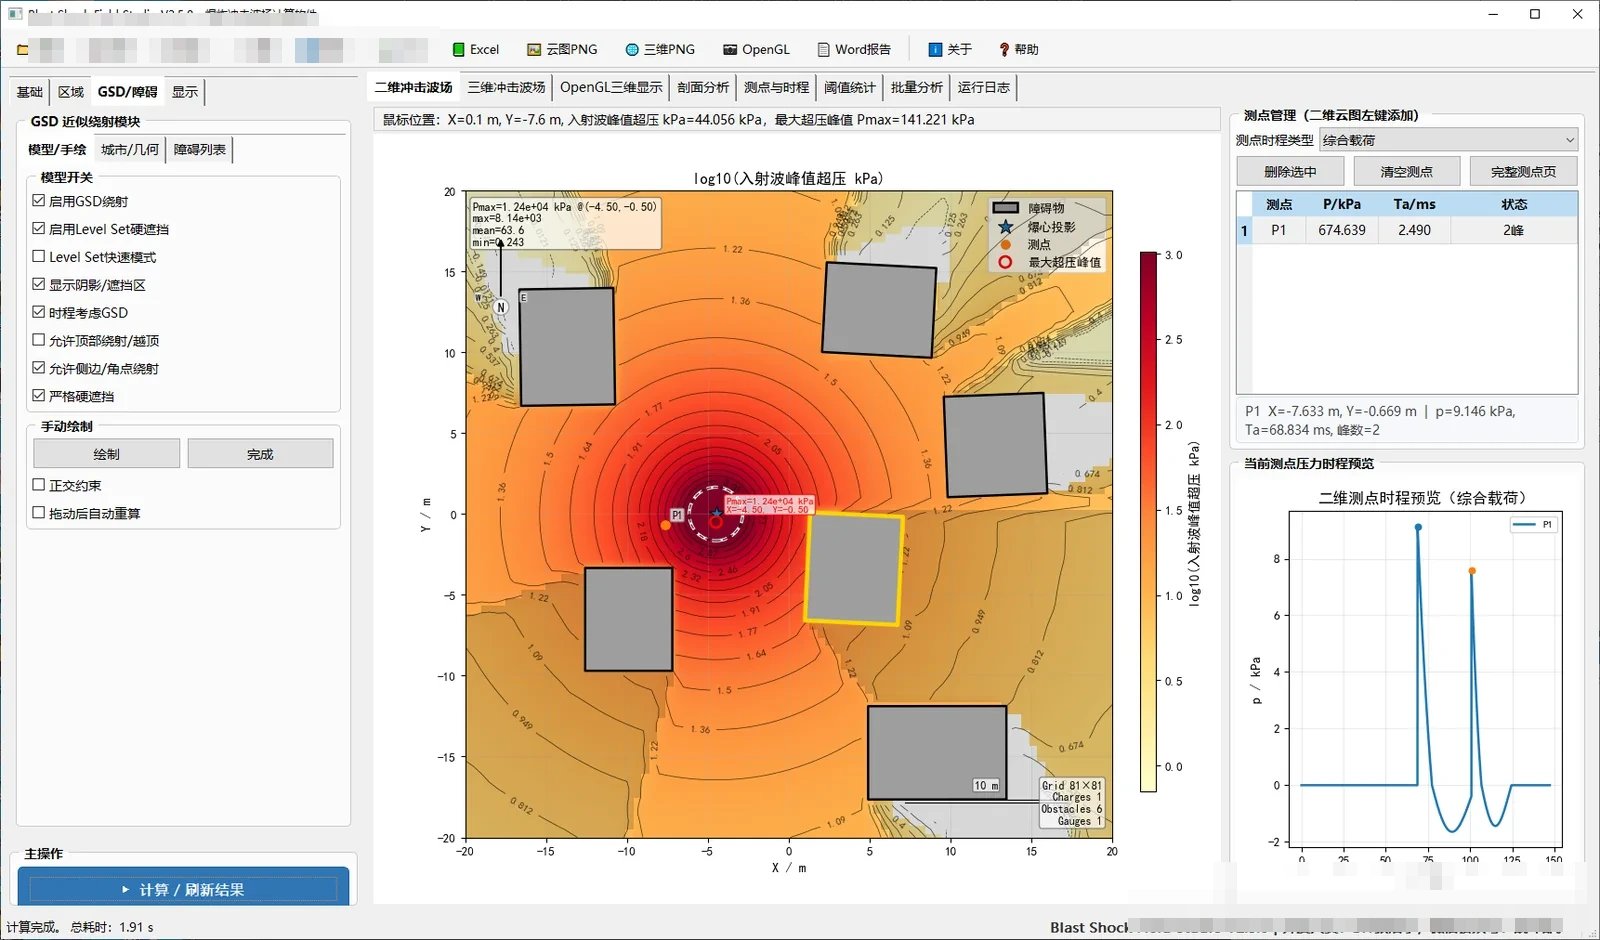Viewport: 1600px width, 940px height.
Task: Open the 批量分析 tab
Action: pyautogui.click(x=917, y=88)
